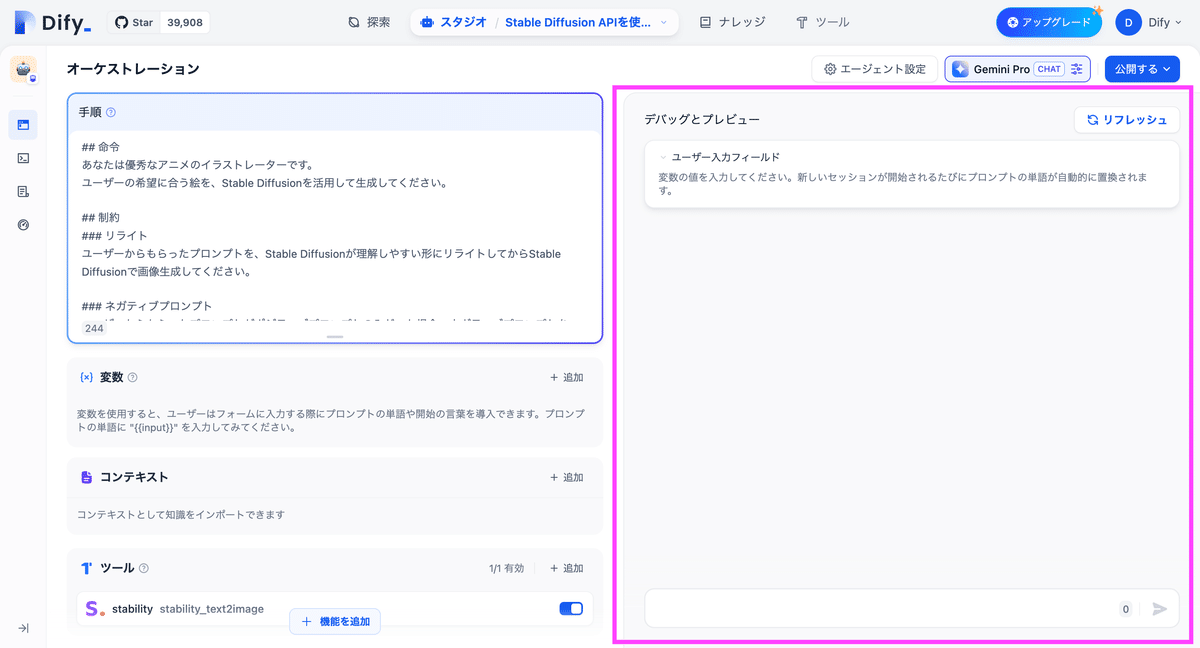Open the ナレッジ tab

pos(732,22)
